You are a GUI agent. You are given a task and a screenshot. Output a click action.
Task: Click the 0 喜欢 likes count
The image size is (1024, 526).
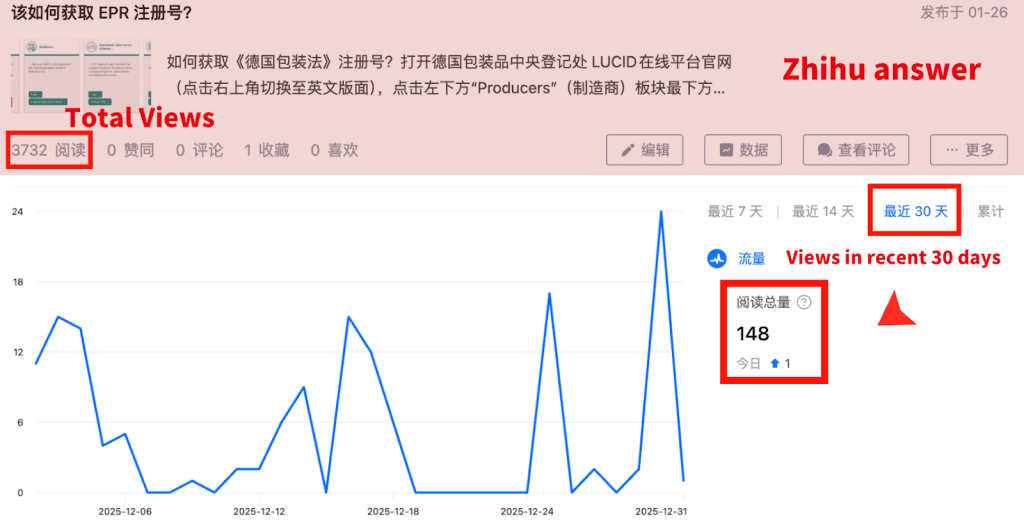click(334, 150)
